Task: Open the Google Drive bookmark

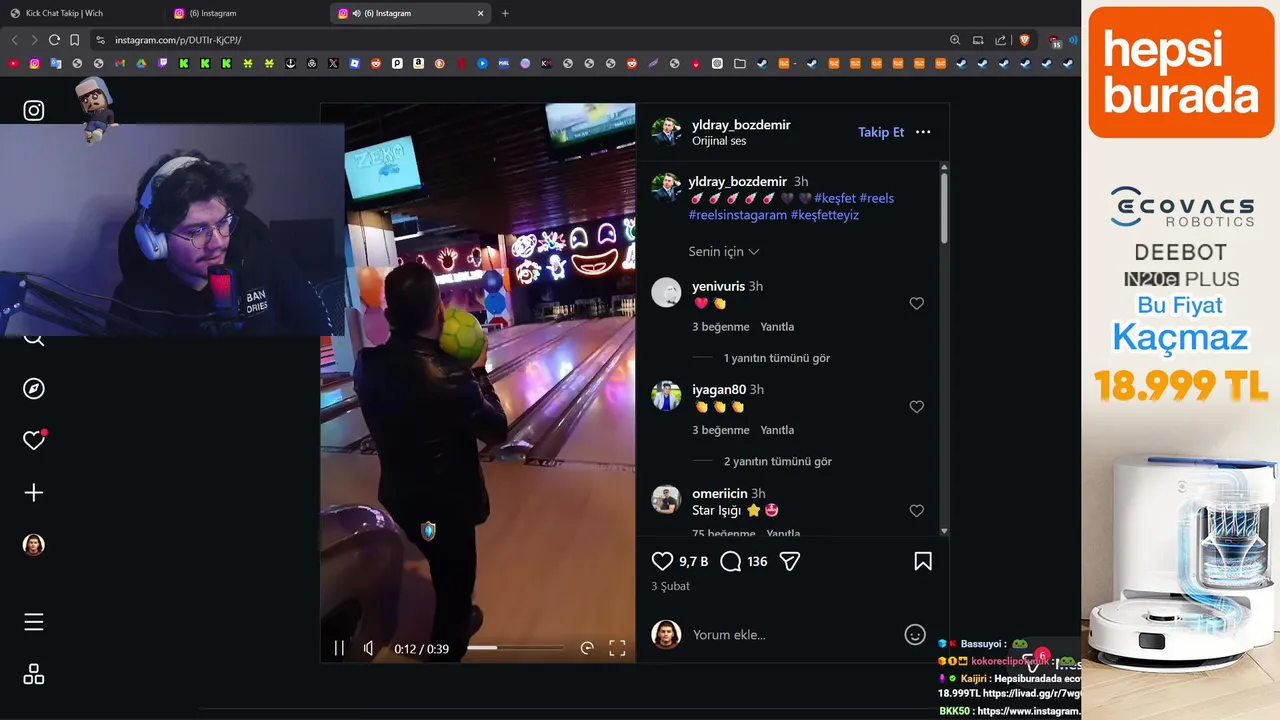Action: pos(141,63)
